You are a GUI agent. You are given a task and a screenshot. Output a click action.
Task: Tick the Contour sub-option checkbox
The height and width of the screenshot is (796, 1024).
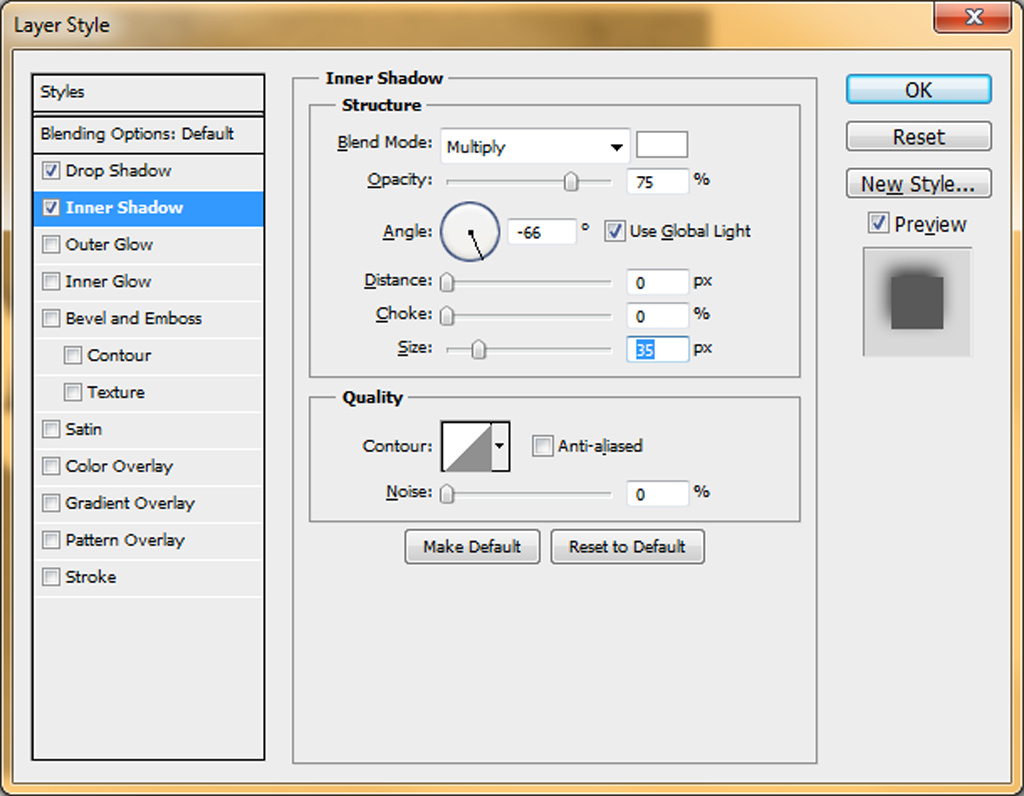(72, 355)
